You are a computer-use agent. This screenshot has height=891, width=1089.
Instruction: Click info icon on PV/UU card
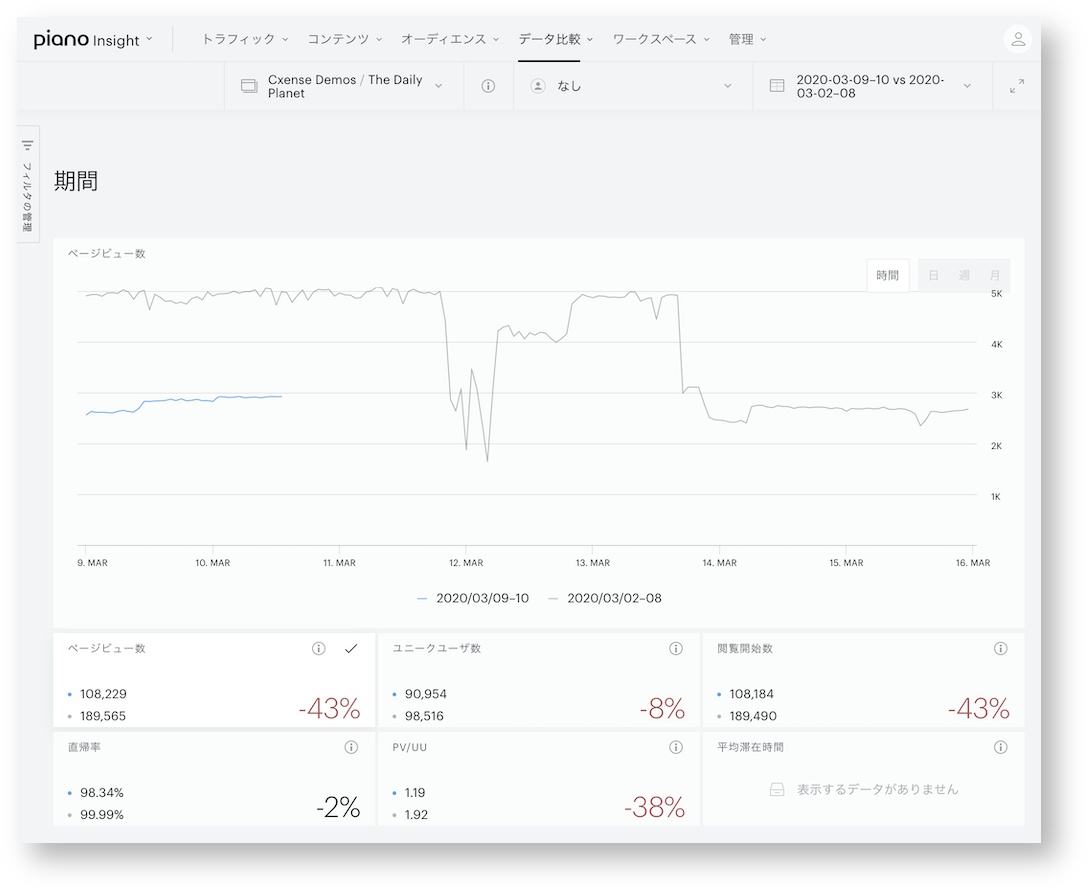coord(676,747)
